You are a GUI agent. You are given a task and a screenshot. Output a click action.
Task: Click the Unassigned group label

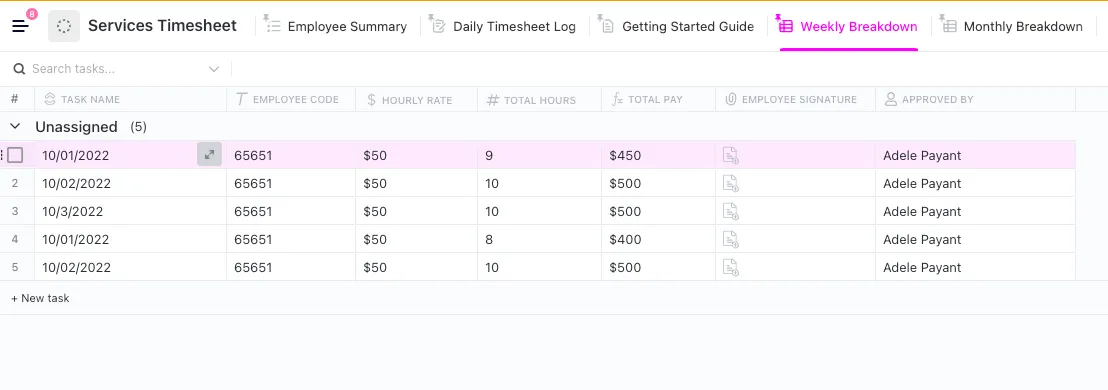pos(76,126)
